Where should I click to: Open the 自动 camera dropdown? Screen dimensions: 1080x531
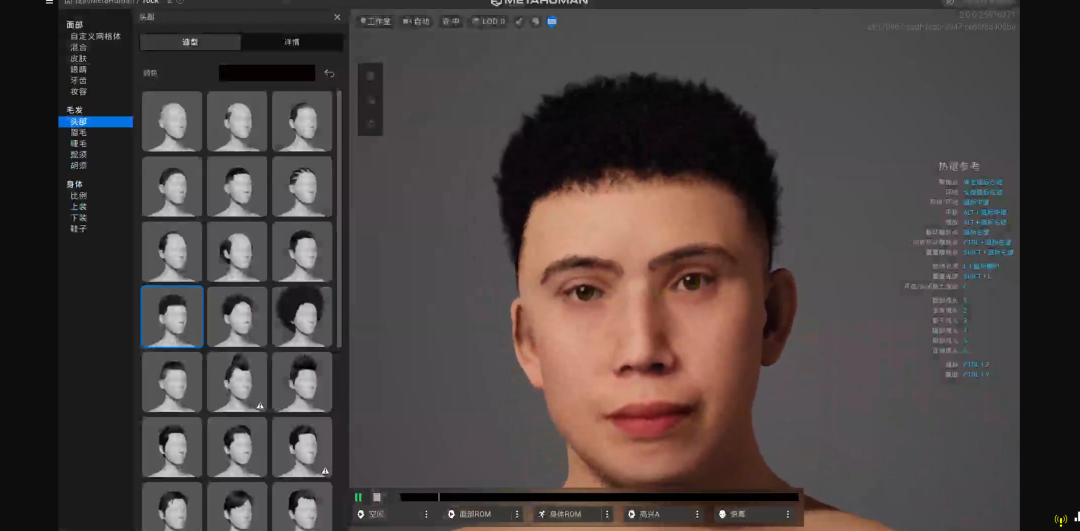[x=417, y=21]
